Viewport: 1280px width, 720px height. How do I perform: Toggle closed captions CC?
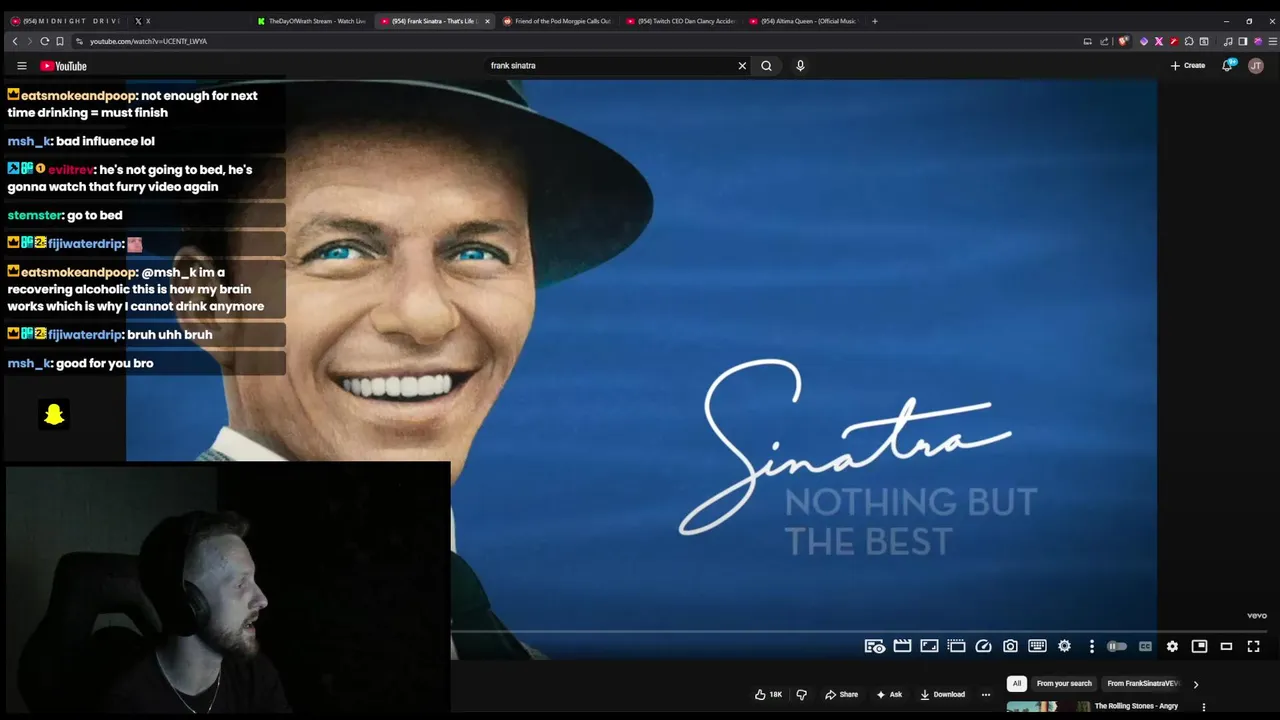coord(1145,646)
